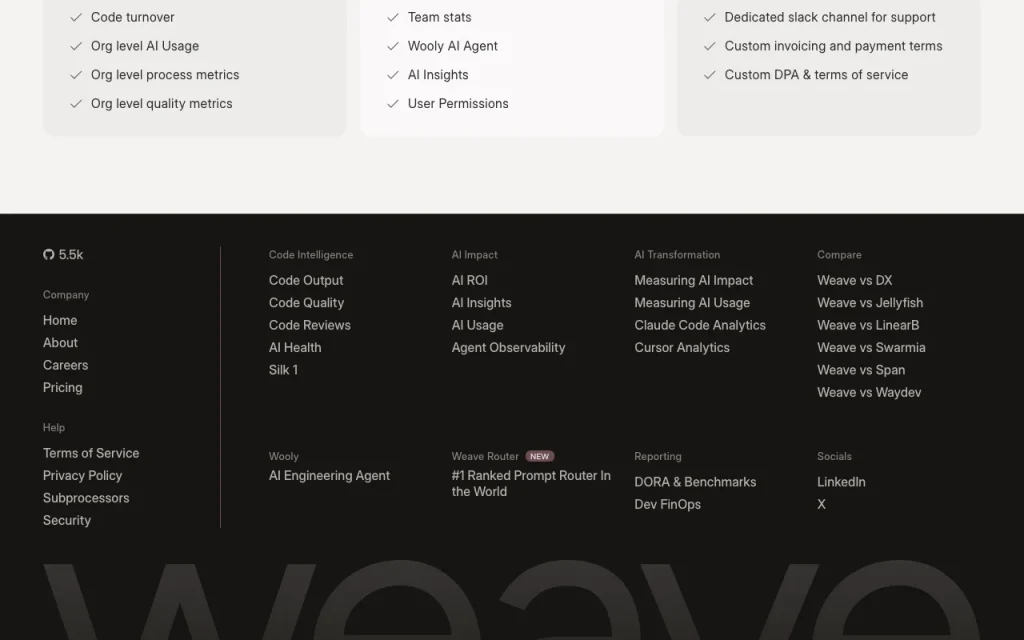Click the 'Team stats' feature text
1024x640 pixels.
(440, 18)
